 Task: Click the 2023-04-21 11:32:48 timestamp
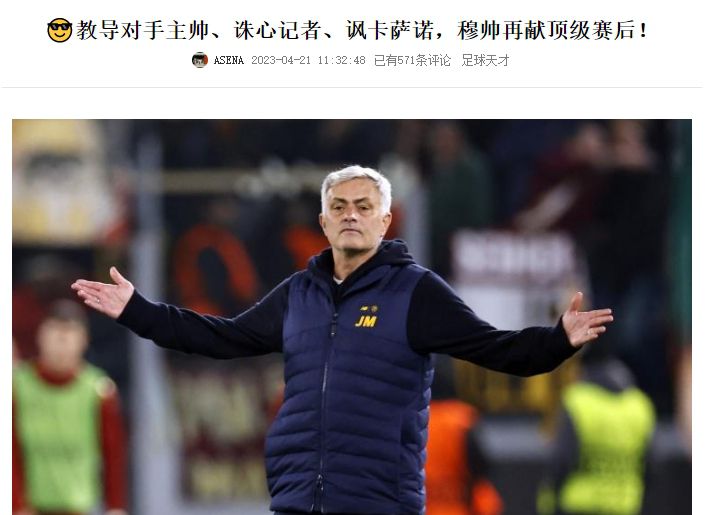tap(308, 60)
